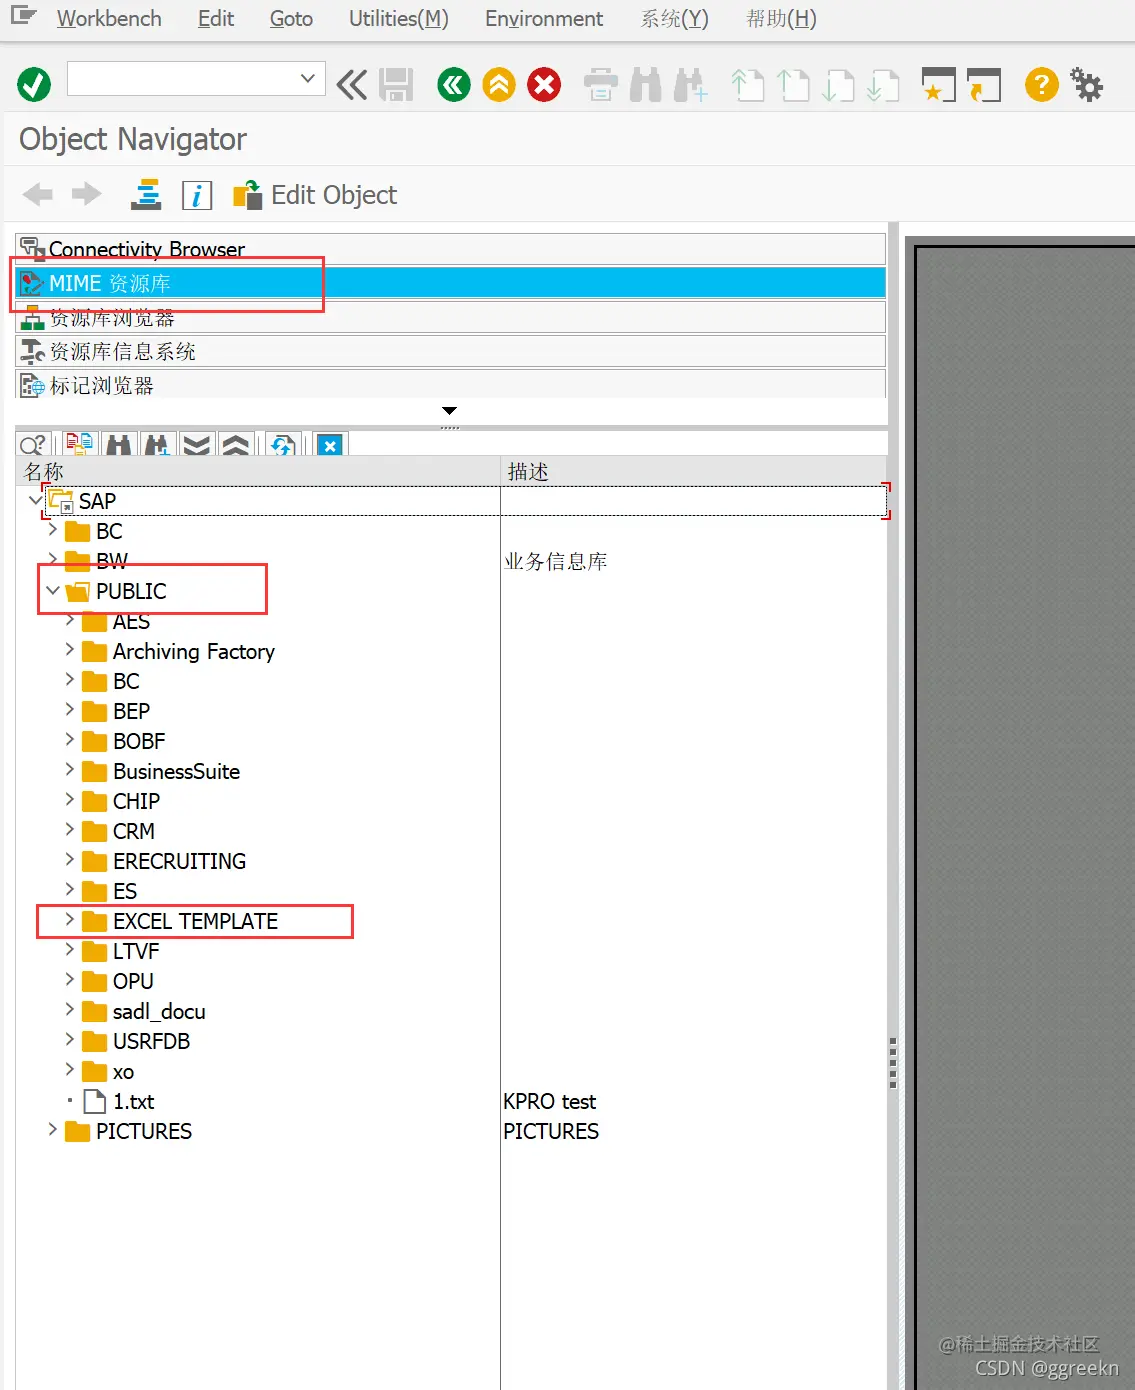The height and width of the screenshot is (1390, 1135).
Task: Open the Goto menu
Action: (x=291, y=19)
